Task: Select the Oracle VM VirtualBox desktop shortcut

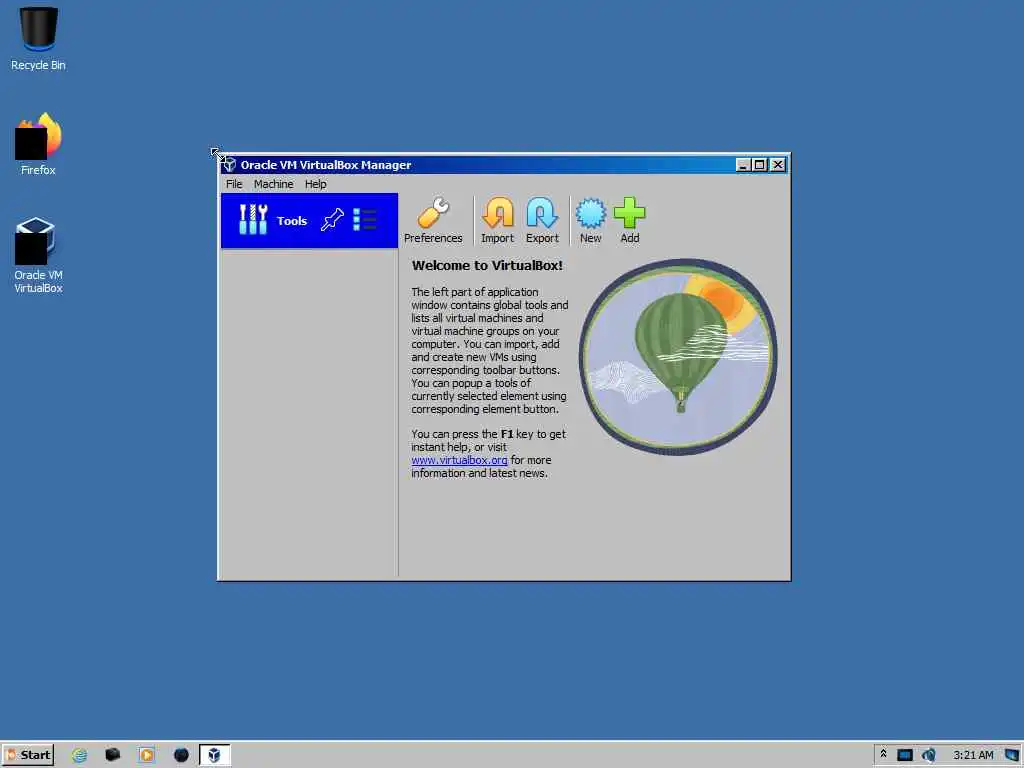Action: pyautogui.click(x=38, y=255)
